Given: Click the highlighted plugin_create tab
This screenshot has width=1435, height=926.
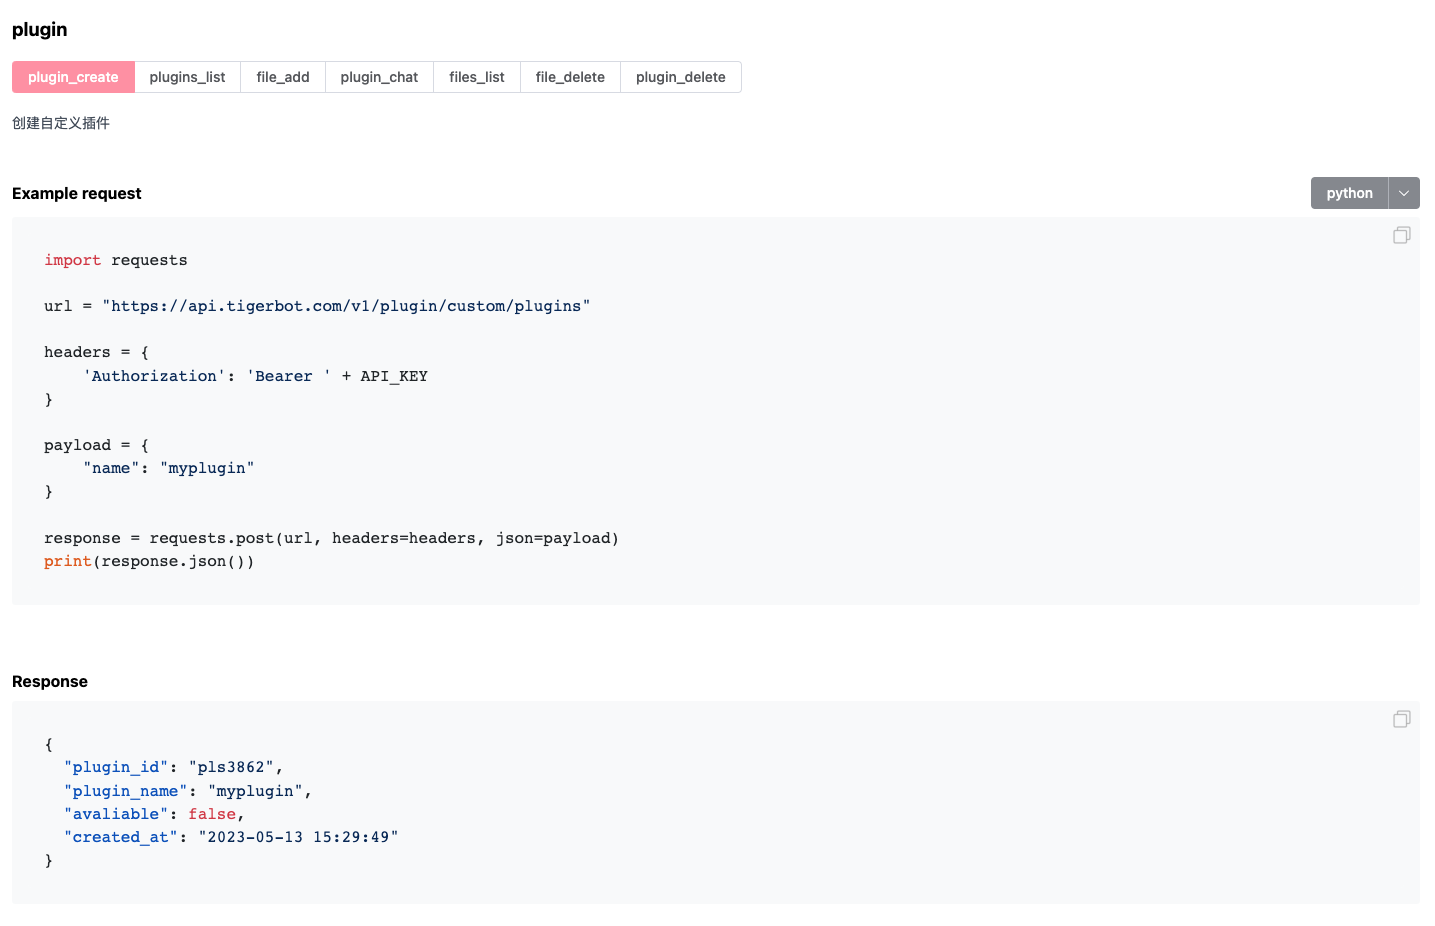Looking at the screenshot, I should click(x=72, y=77).
